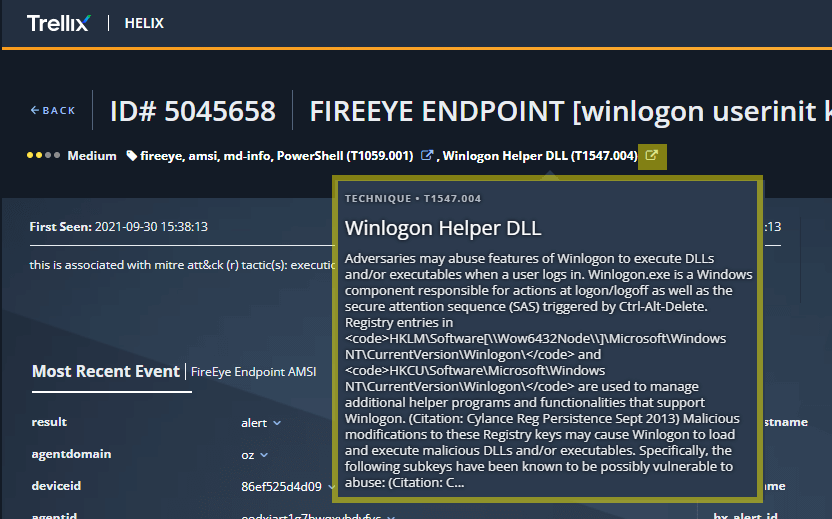This screenshot has width=832, height=519.
Task: Click the alert ID# 5045658 heading
Action: pos(192,111)
